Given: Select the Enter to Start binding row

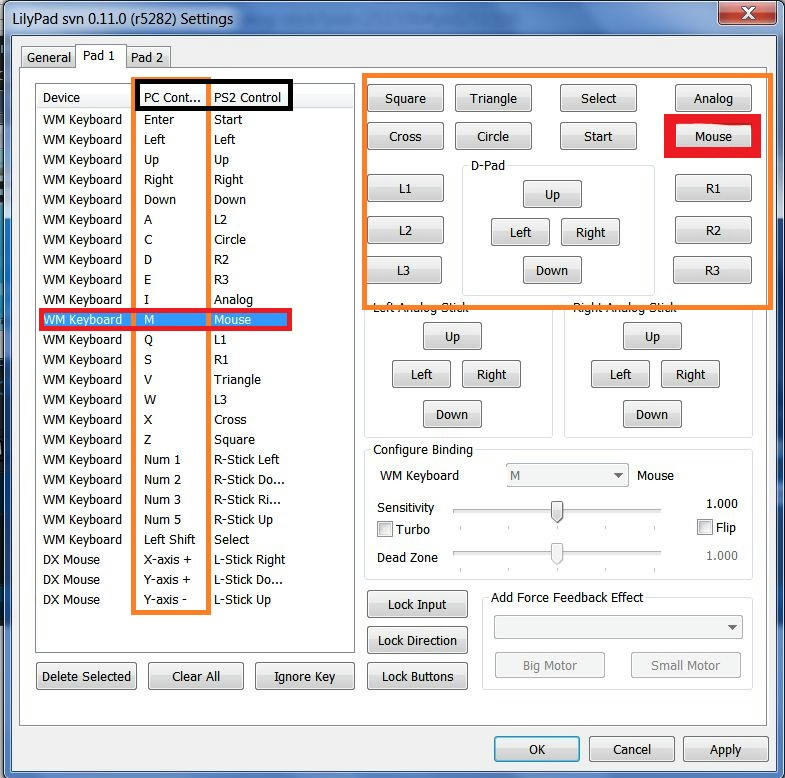Looking at the screenshot, I should click(x=165, y=120).
